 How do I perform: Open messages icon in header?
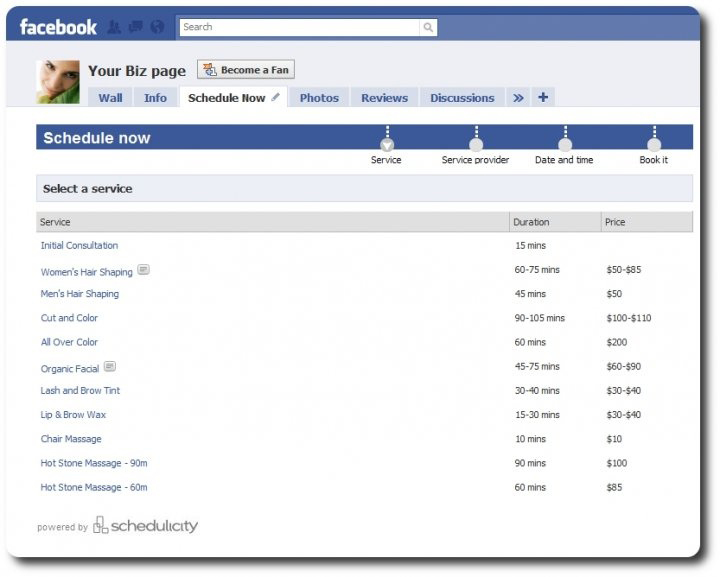click(135, 27)
